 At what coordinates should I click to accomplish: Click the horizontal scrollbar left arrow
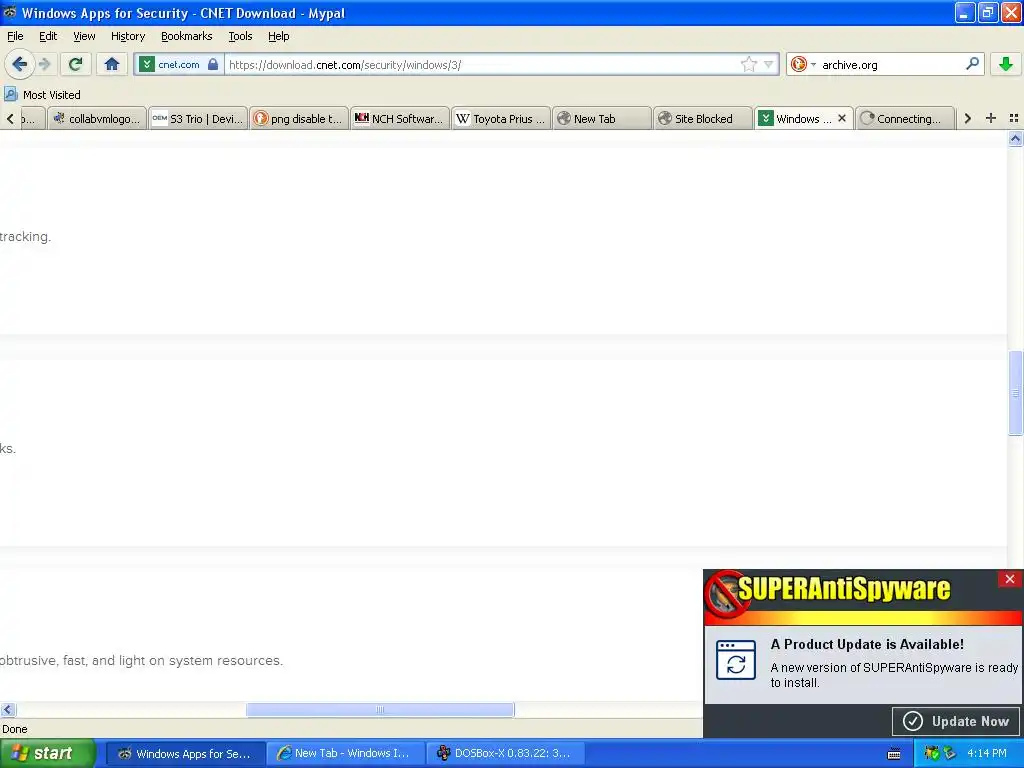[8, 709]
